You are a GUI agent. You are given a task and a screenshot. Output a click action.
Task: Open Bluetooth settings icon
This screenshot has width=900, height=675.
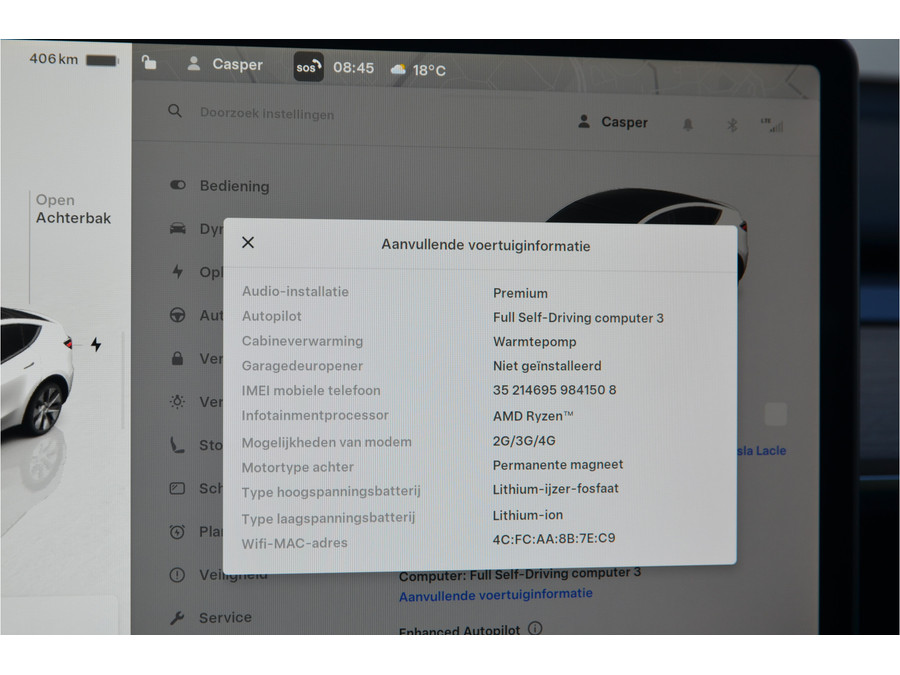pyautogui.click(x=731, y=125)
